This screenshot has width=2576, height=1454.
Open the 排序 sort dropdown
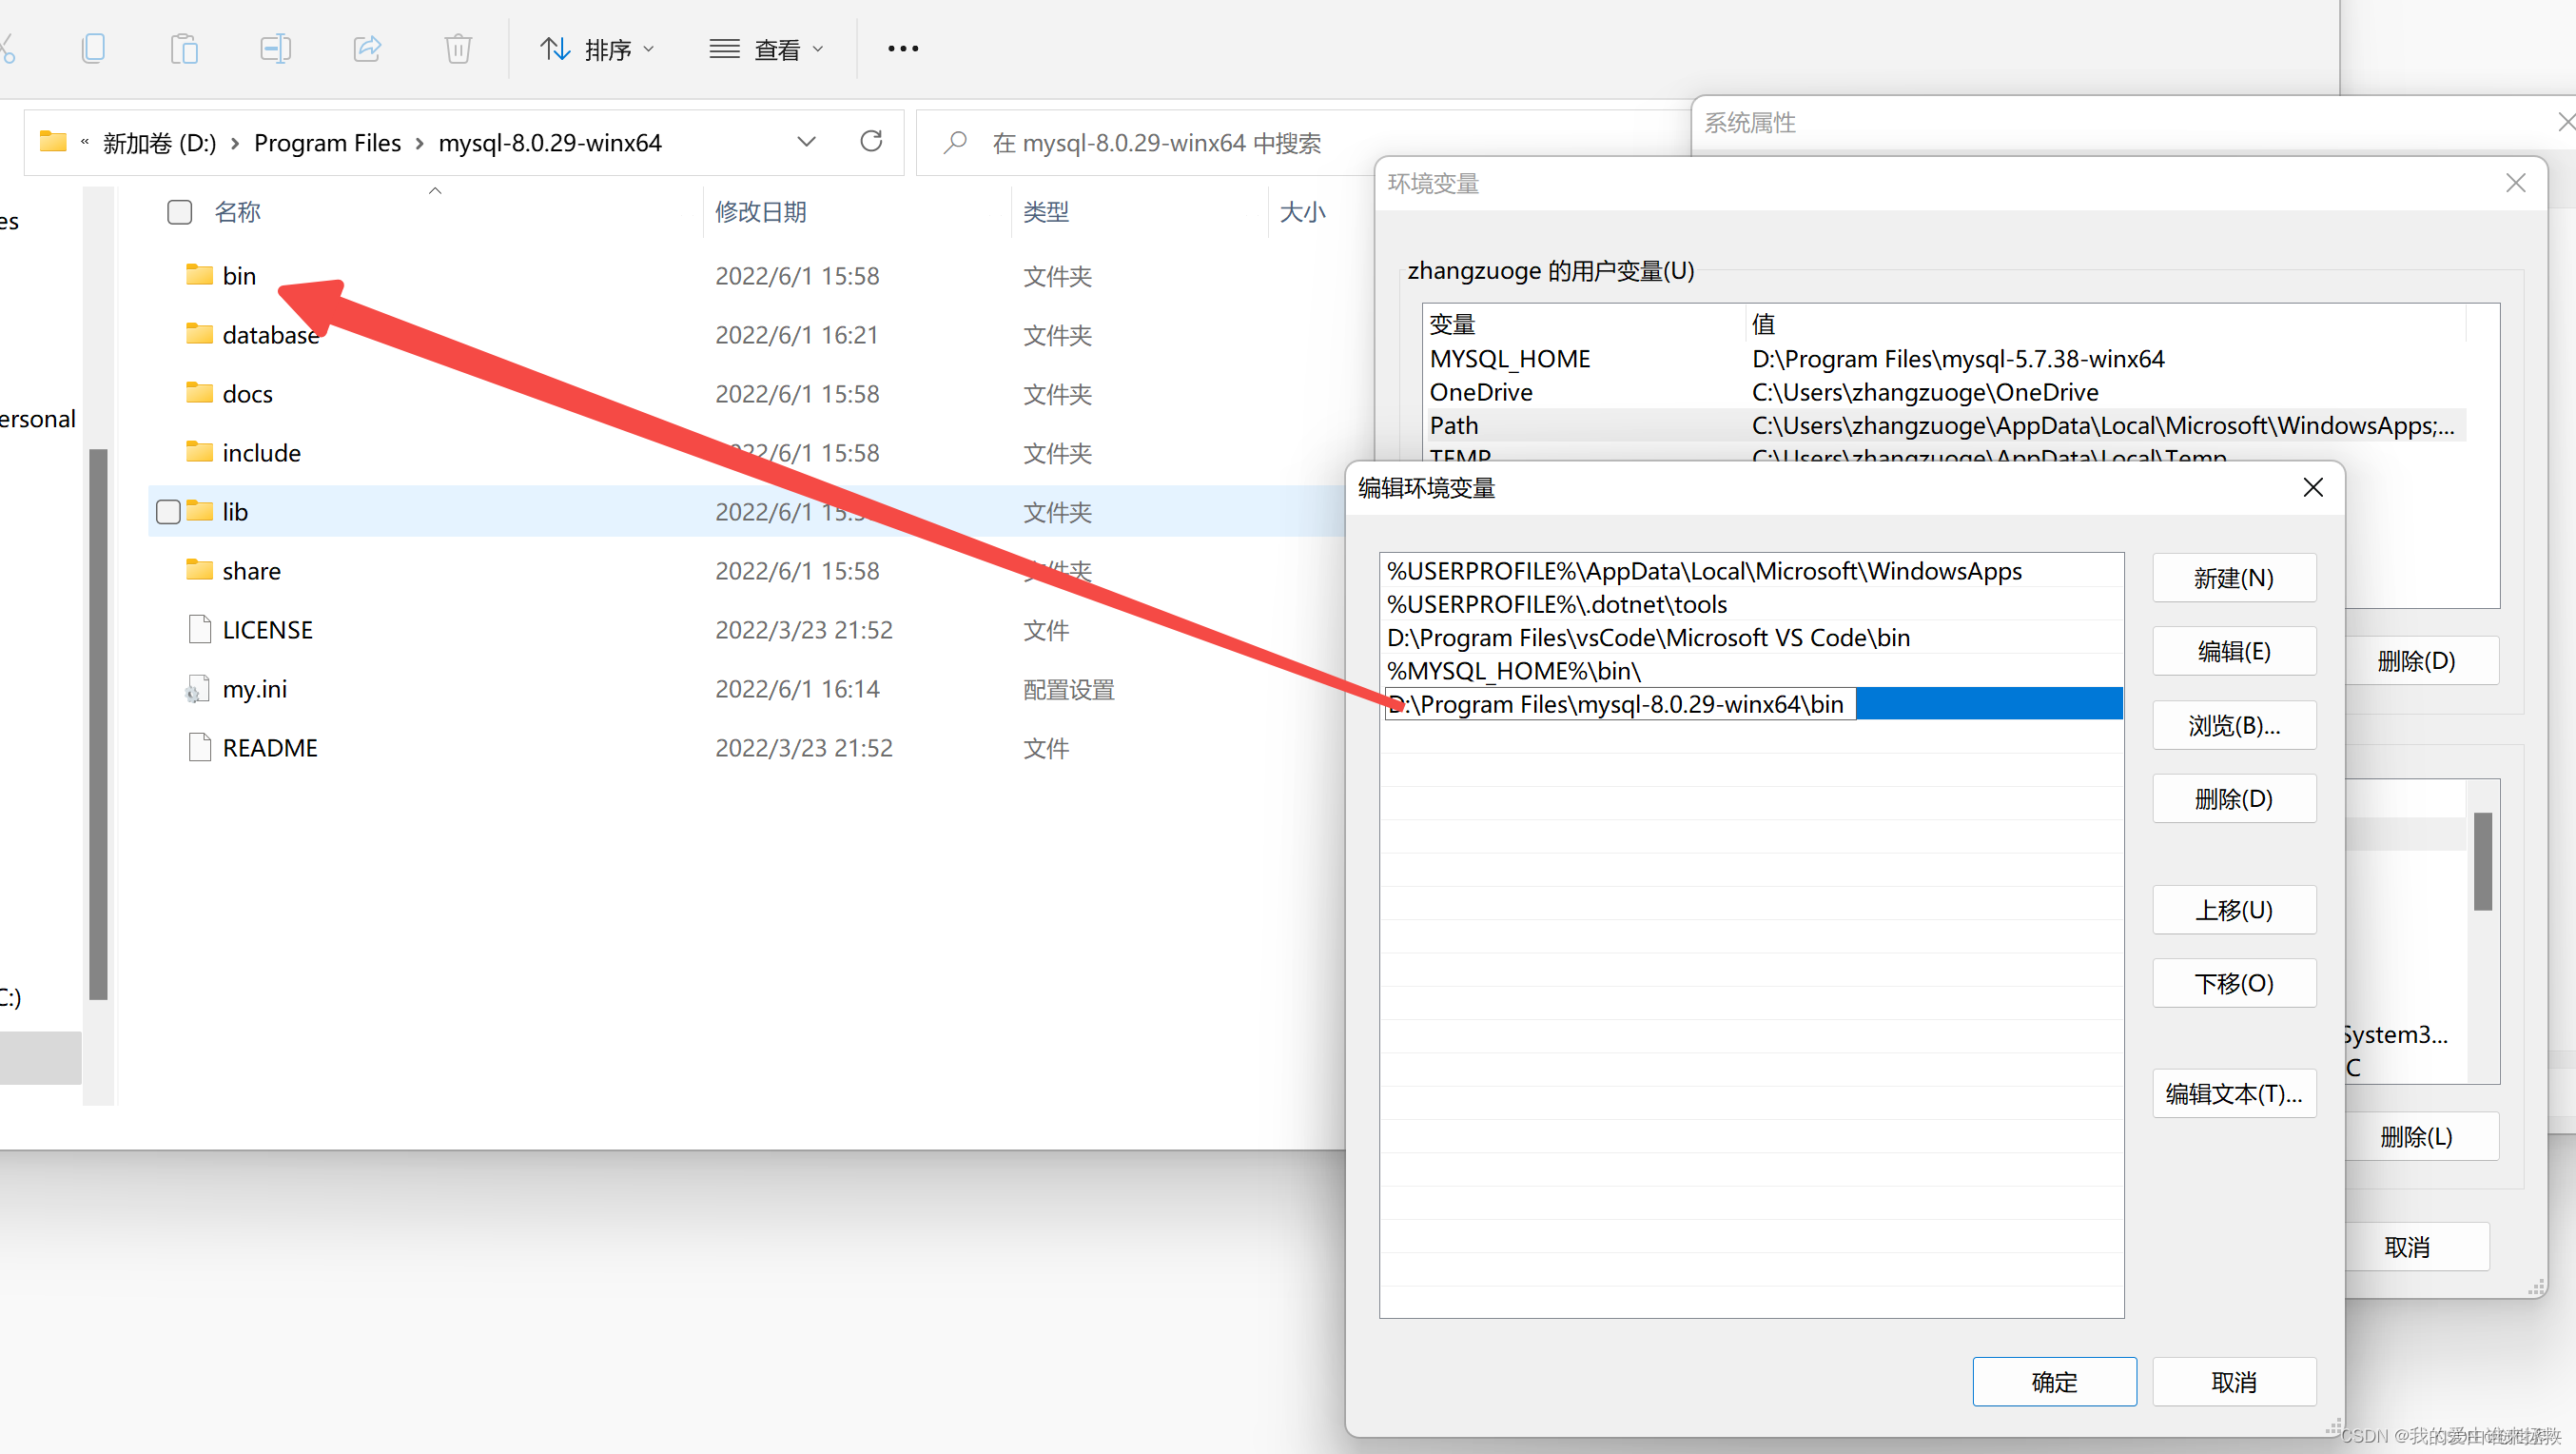tap(597, 49)
